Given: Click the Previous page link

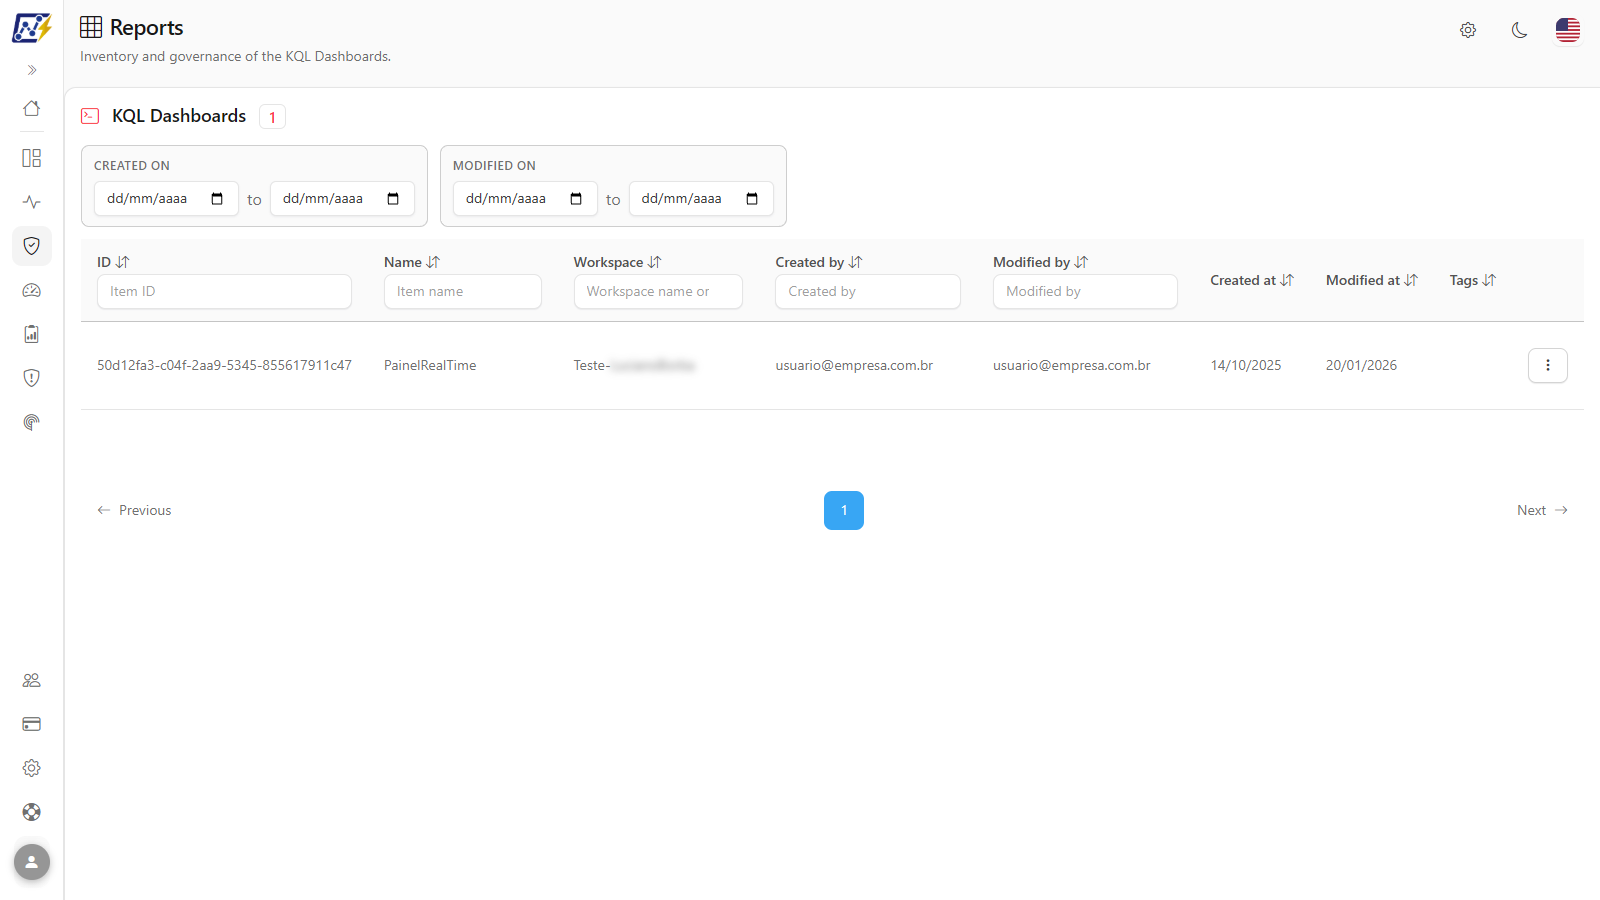Looking at the screenshot, I should tap(134, 510).
